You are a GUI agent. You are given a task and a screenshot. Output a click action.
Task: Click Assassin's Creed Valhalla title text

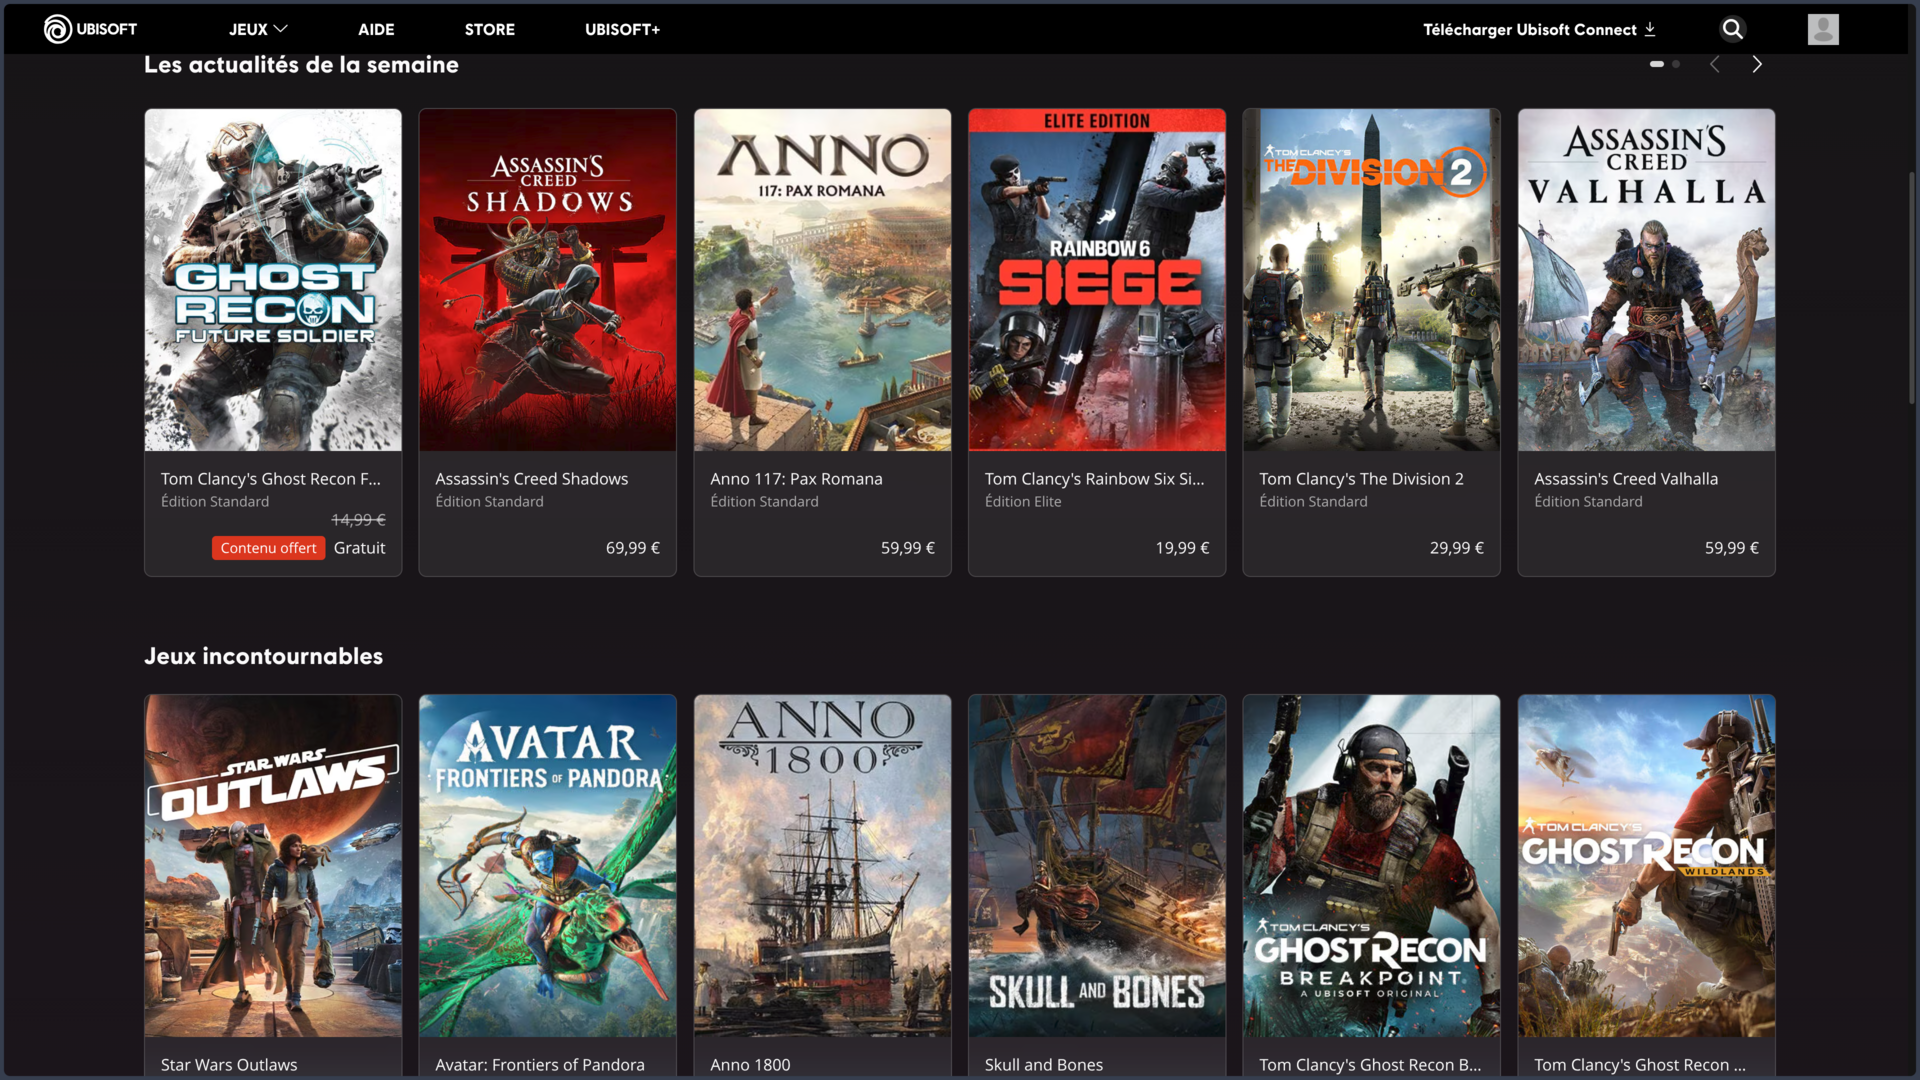click(1627, 479)
